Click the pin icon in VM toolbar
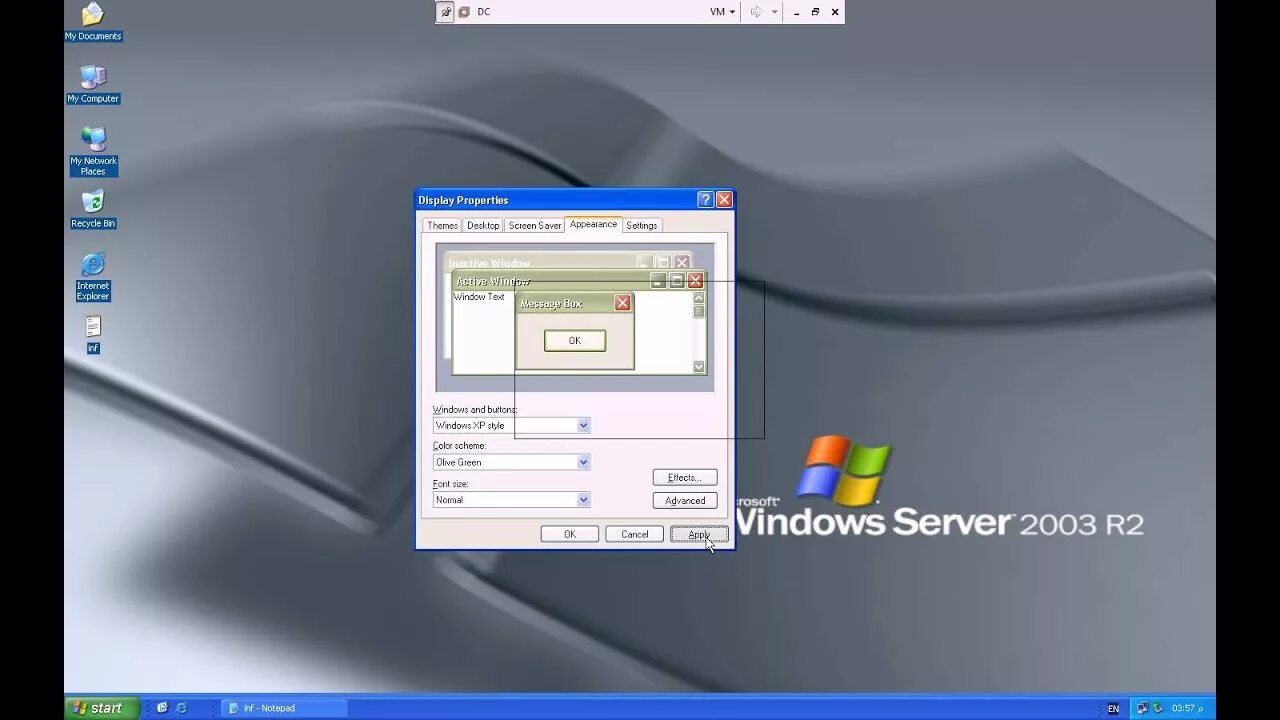The width and height of the screenshot is (1280, 720). [x=446, y=12]
